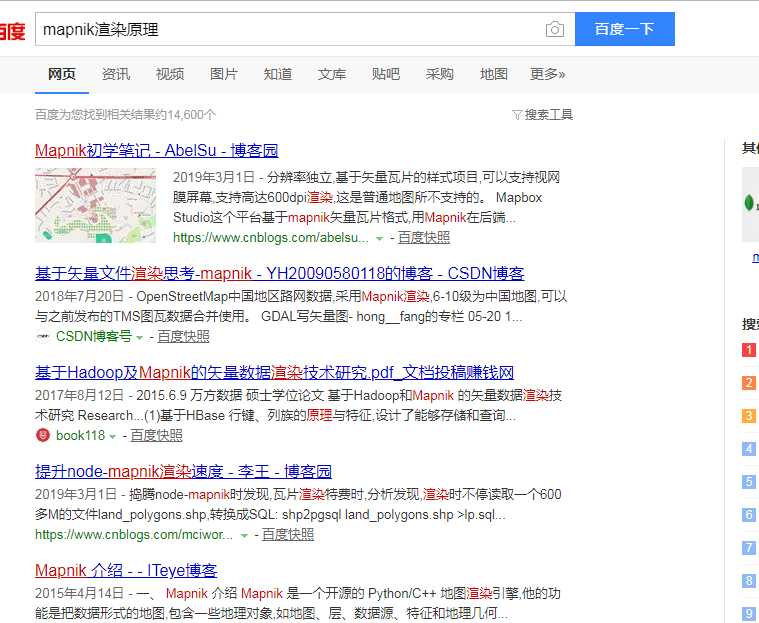Click the Baidu logo

click(12, 31)
